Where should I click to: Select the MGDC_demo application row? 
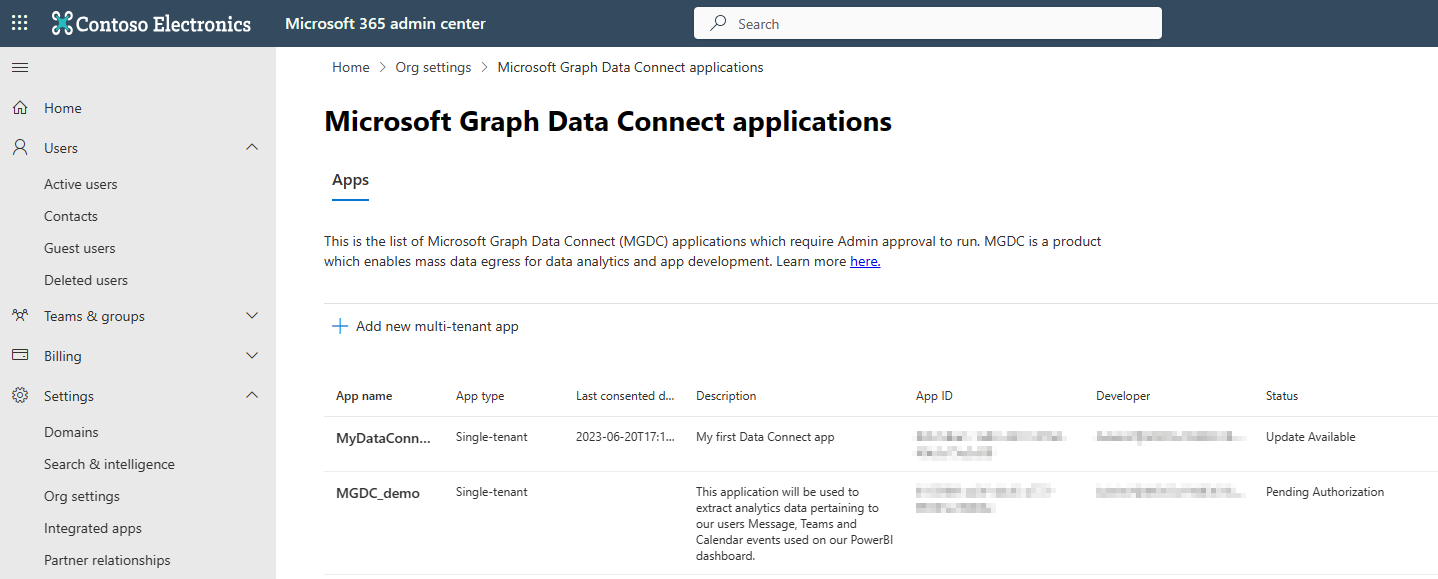click(x=378, y=492)
